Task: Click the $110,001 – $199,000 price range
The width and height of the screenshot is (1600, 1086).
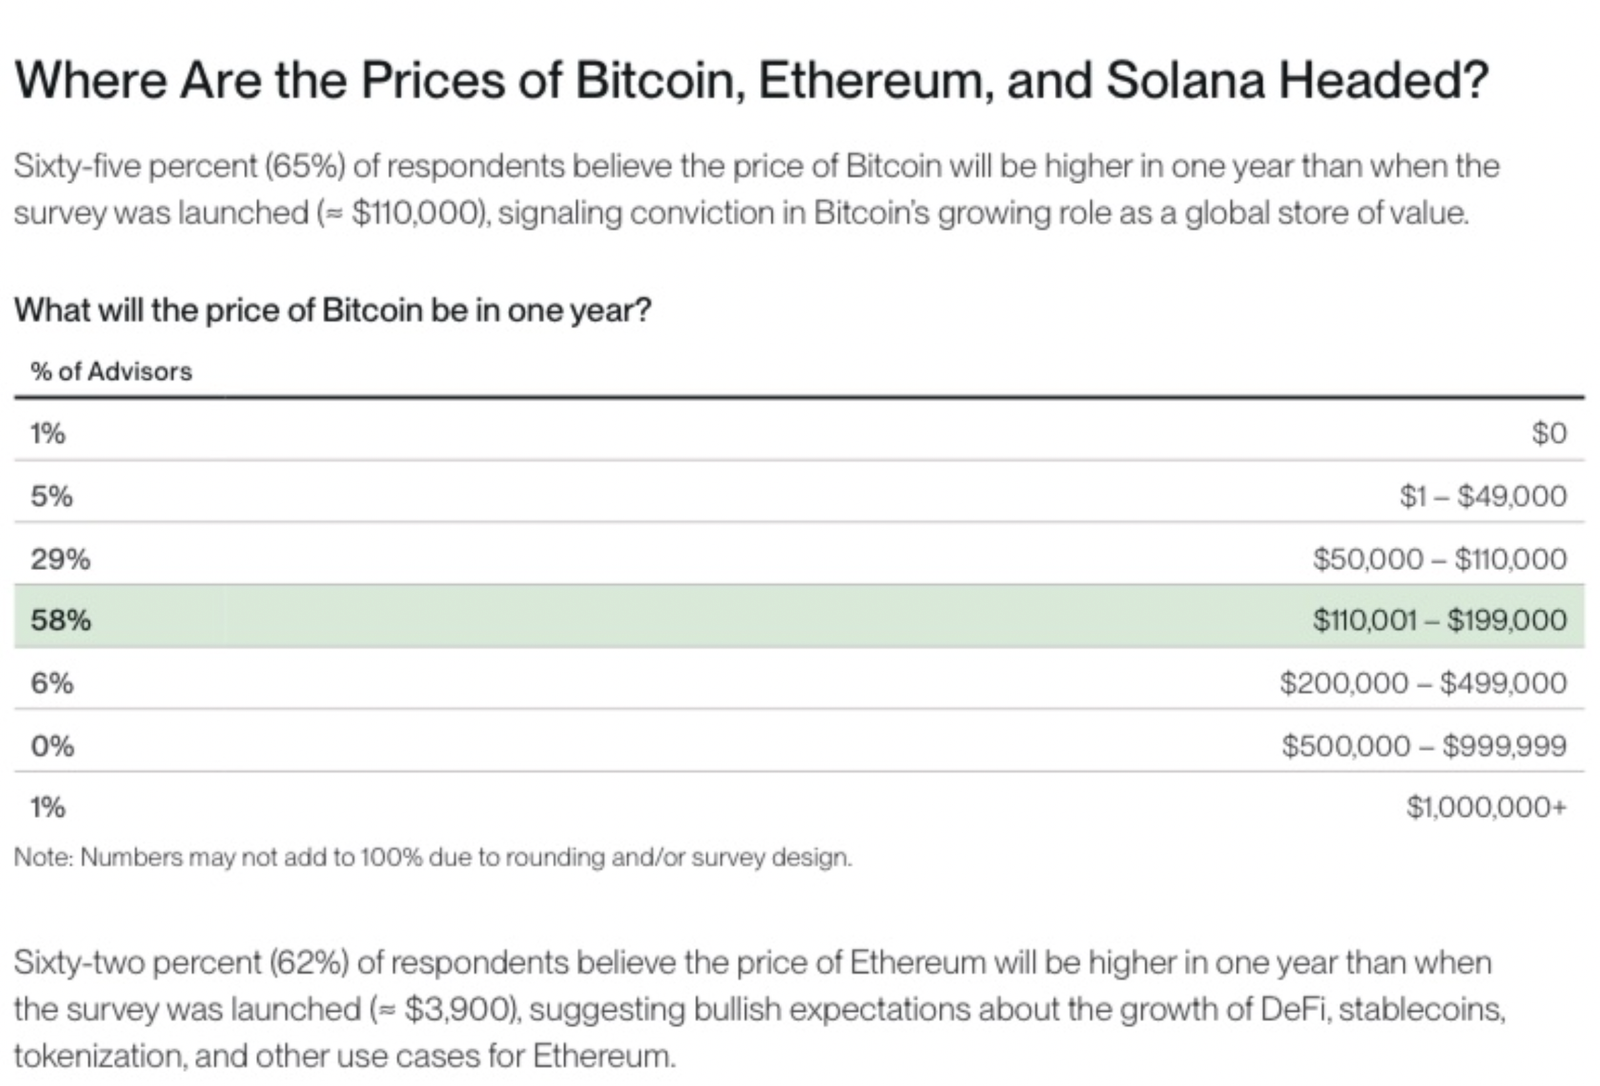Action: coord(1439,620)
